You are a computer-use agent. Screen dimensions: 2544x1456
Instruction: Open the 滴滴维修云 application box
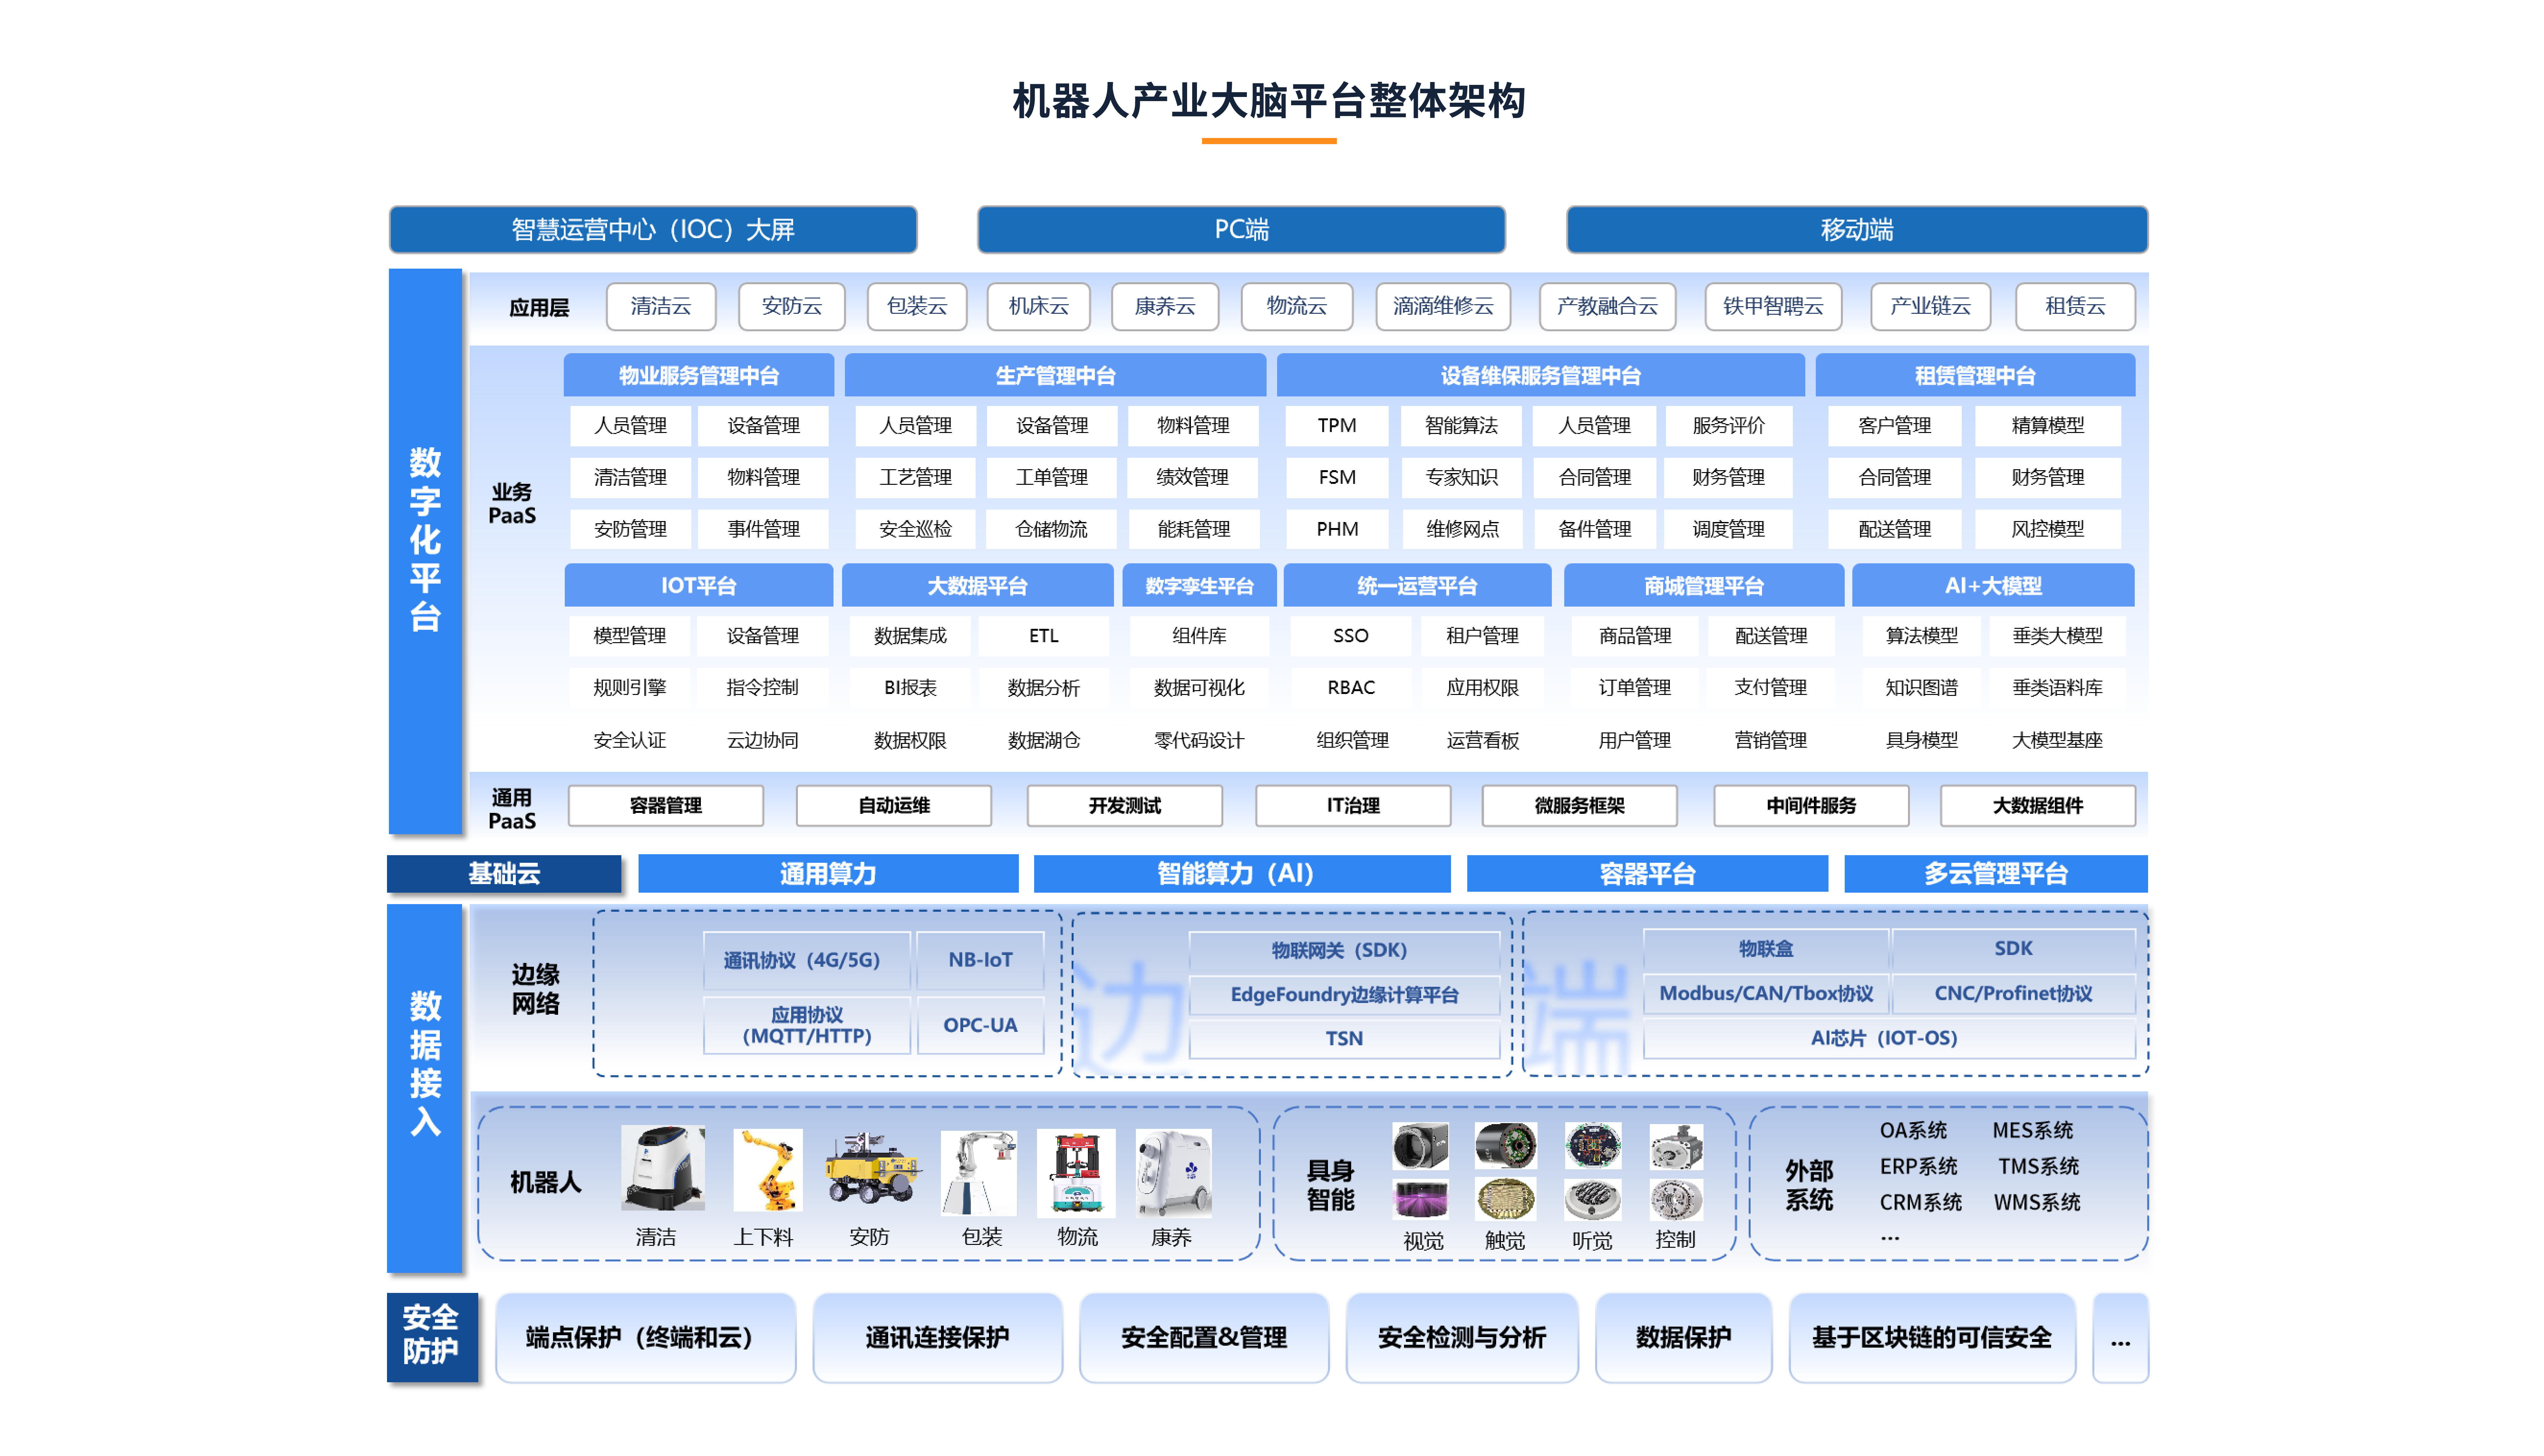[1443, 306]
